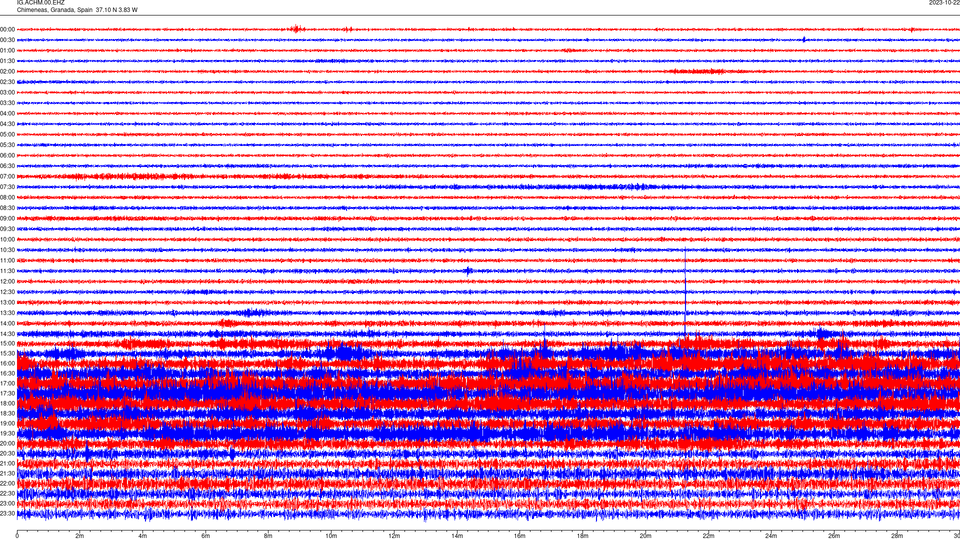Select the 13:00 trace time label
The width and height of the screenshot is (960, 540).
(7, 302)
